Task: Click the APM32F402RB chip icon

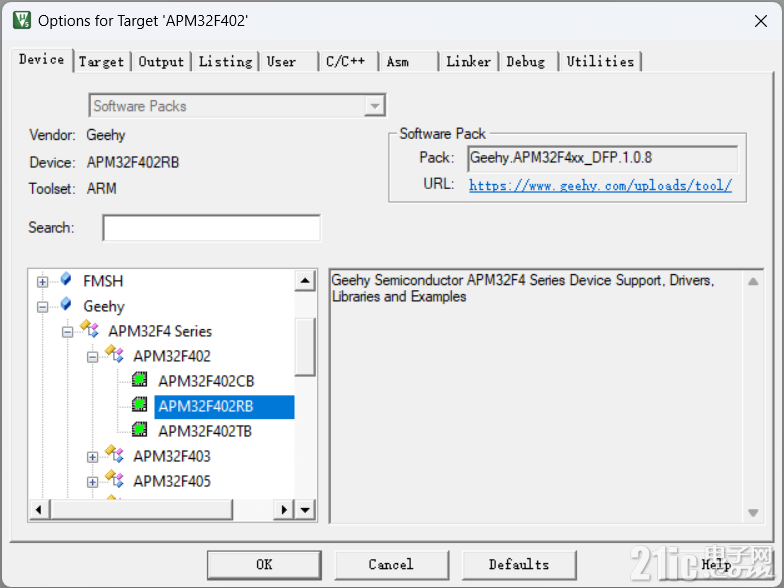Action: pos(140,404)
